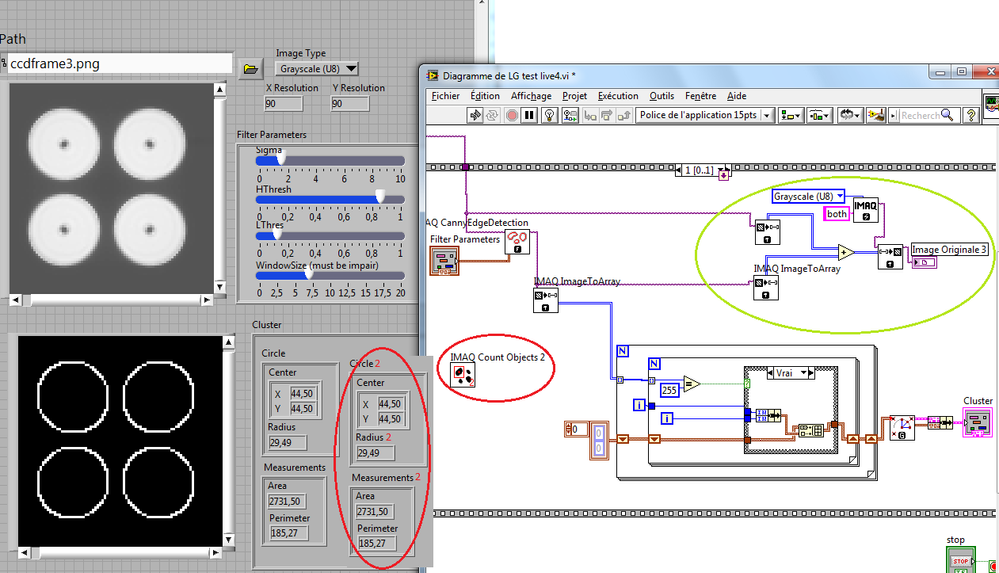Open the Distribute Objects dropdown
Image resolution: width=999 pixels, height=573 pixels.
[x=819, y=115]
